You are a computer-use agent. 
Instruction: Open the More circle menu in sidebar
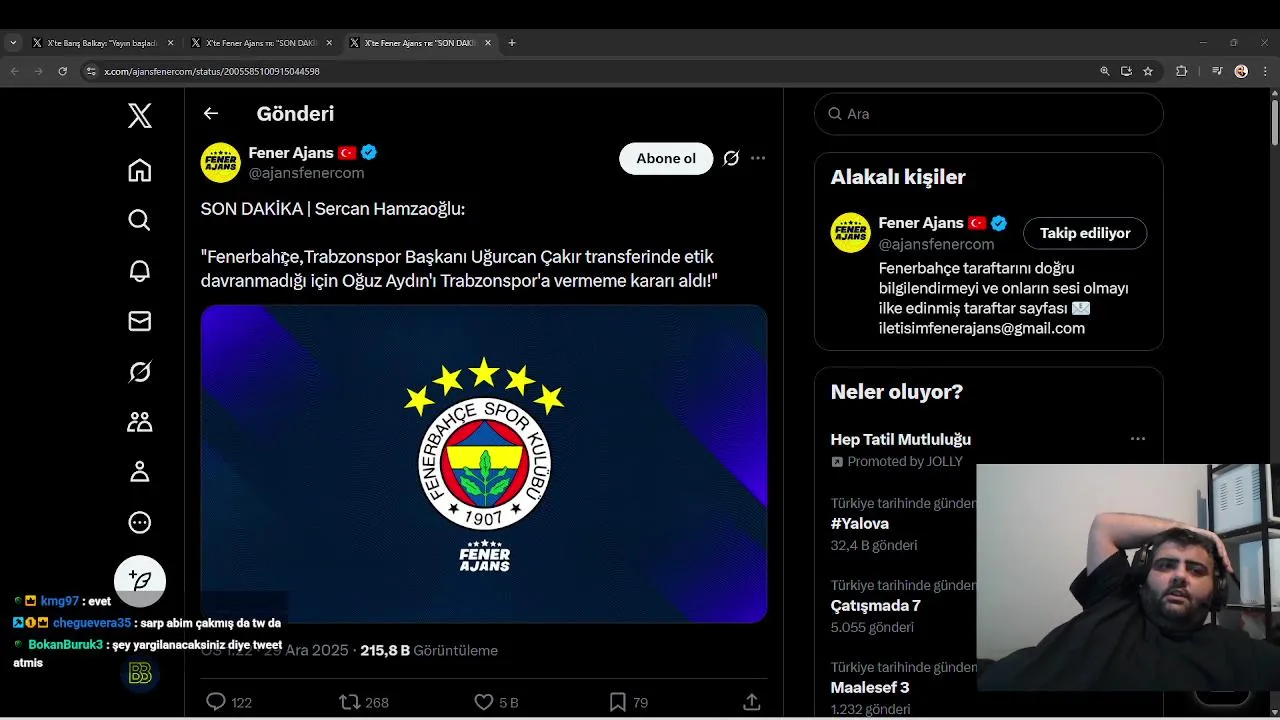pyautogui.click(x=140, y=522)
